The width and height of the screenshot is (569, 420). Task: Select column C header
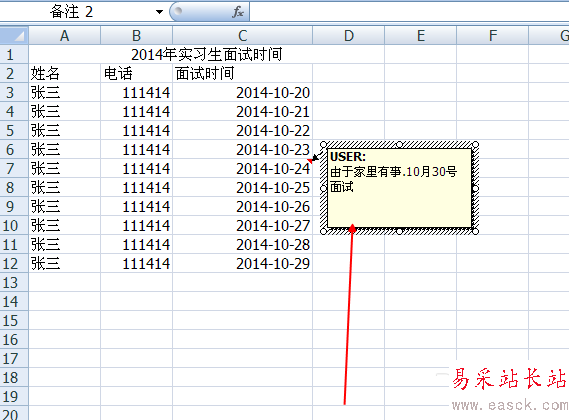[242, 36]
